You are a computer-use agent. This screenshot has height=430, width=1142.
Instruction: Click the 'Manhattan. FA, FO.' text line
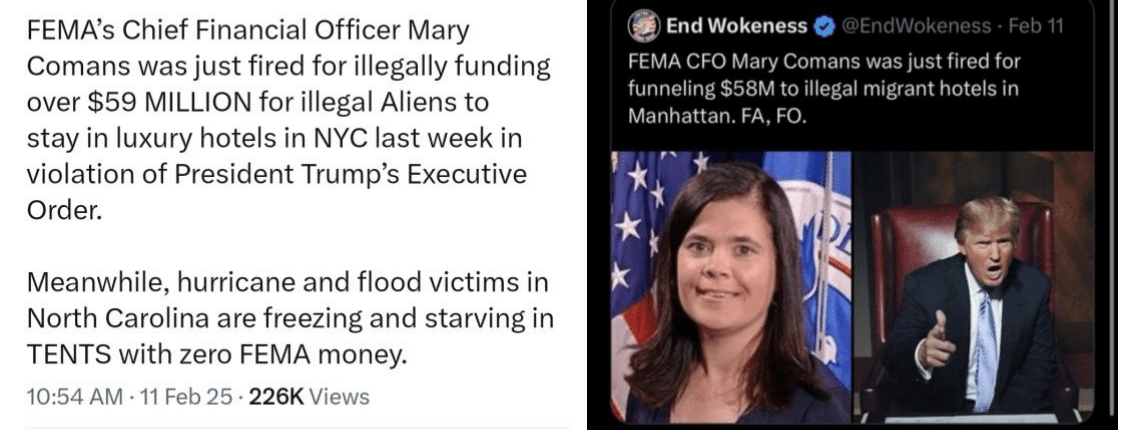tap(717, 116)
